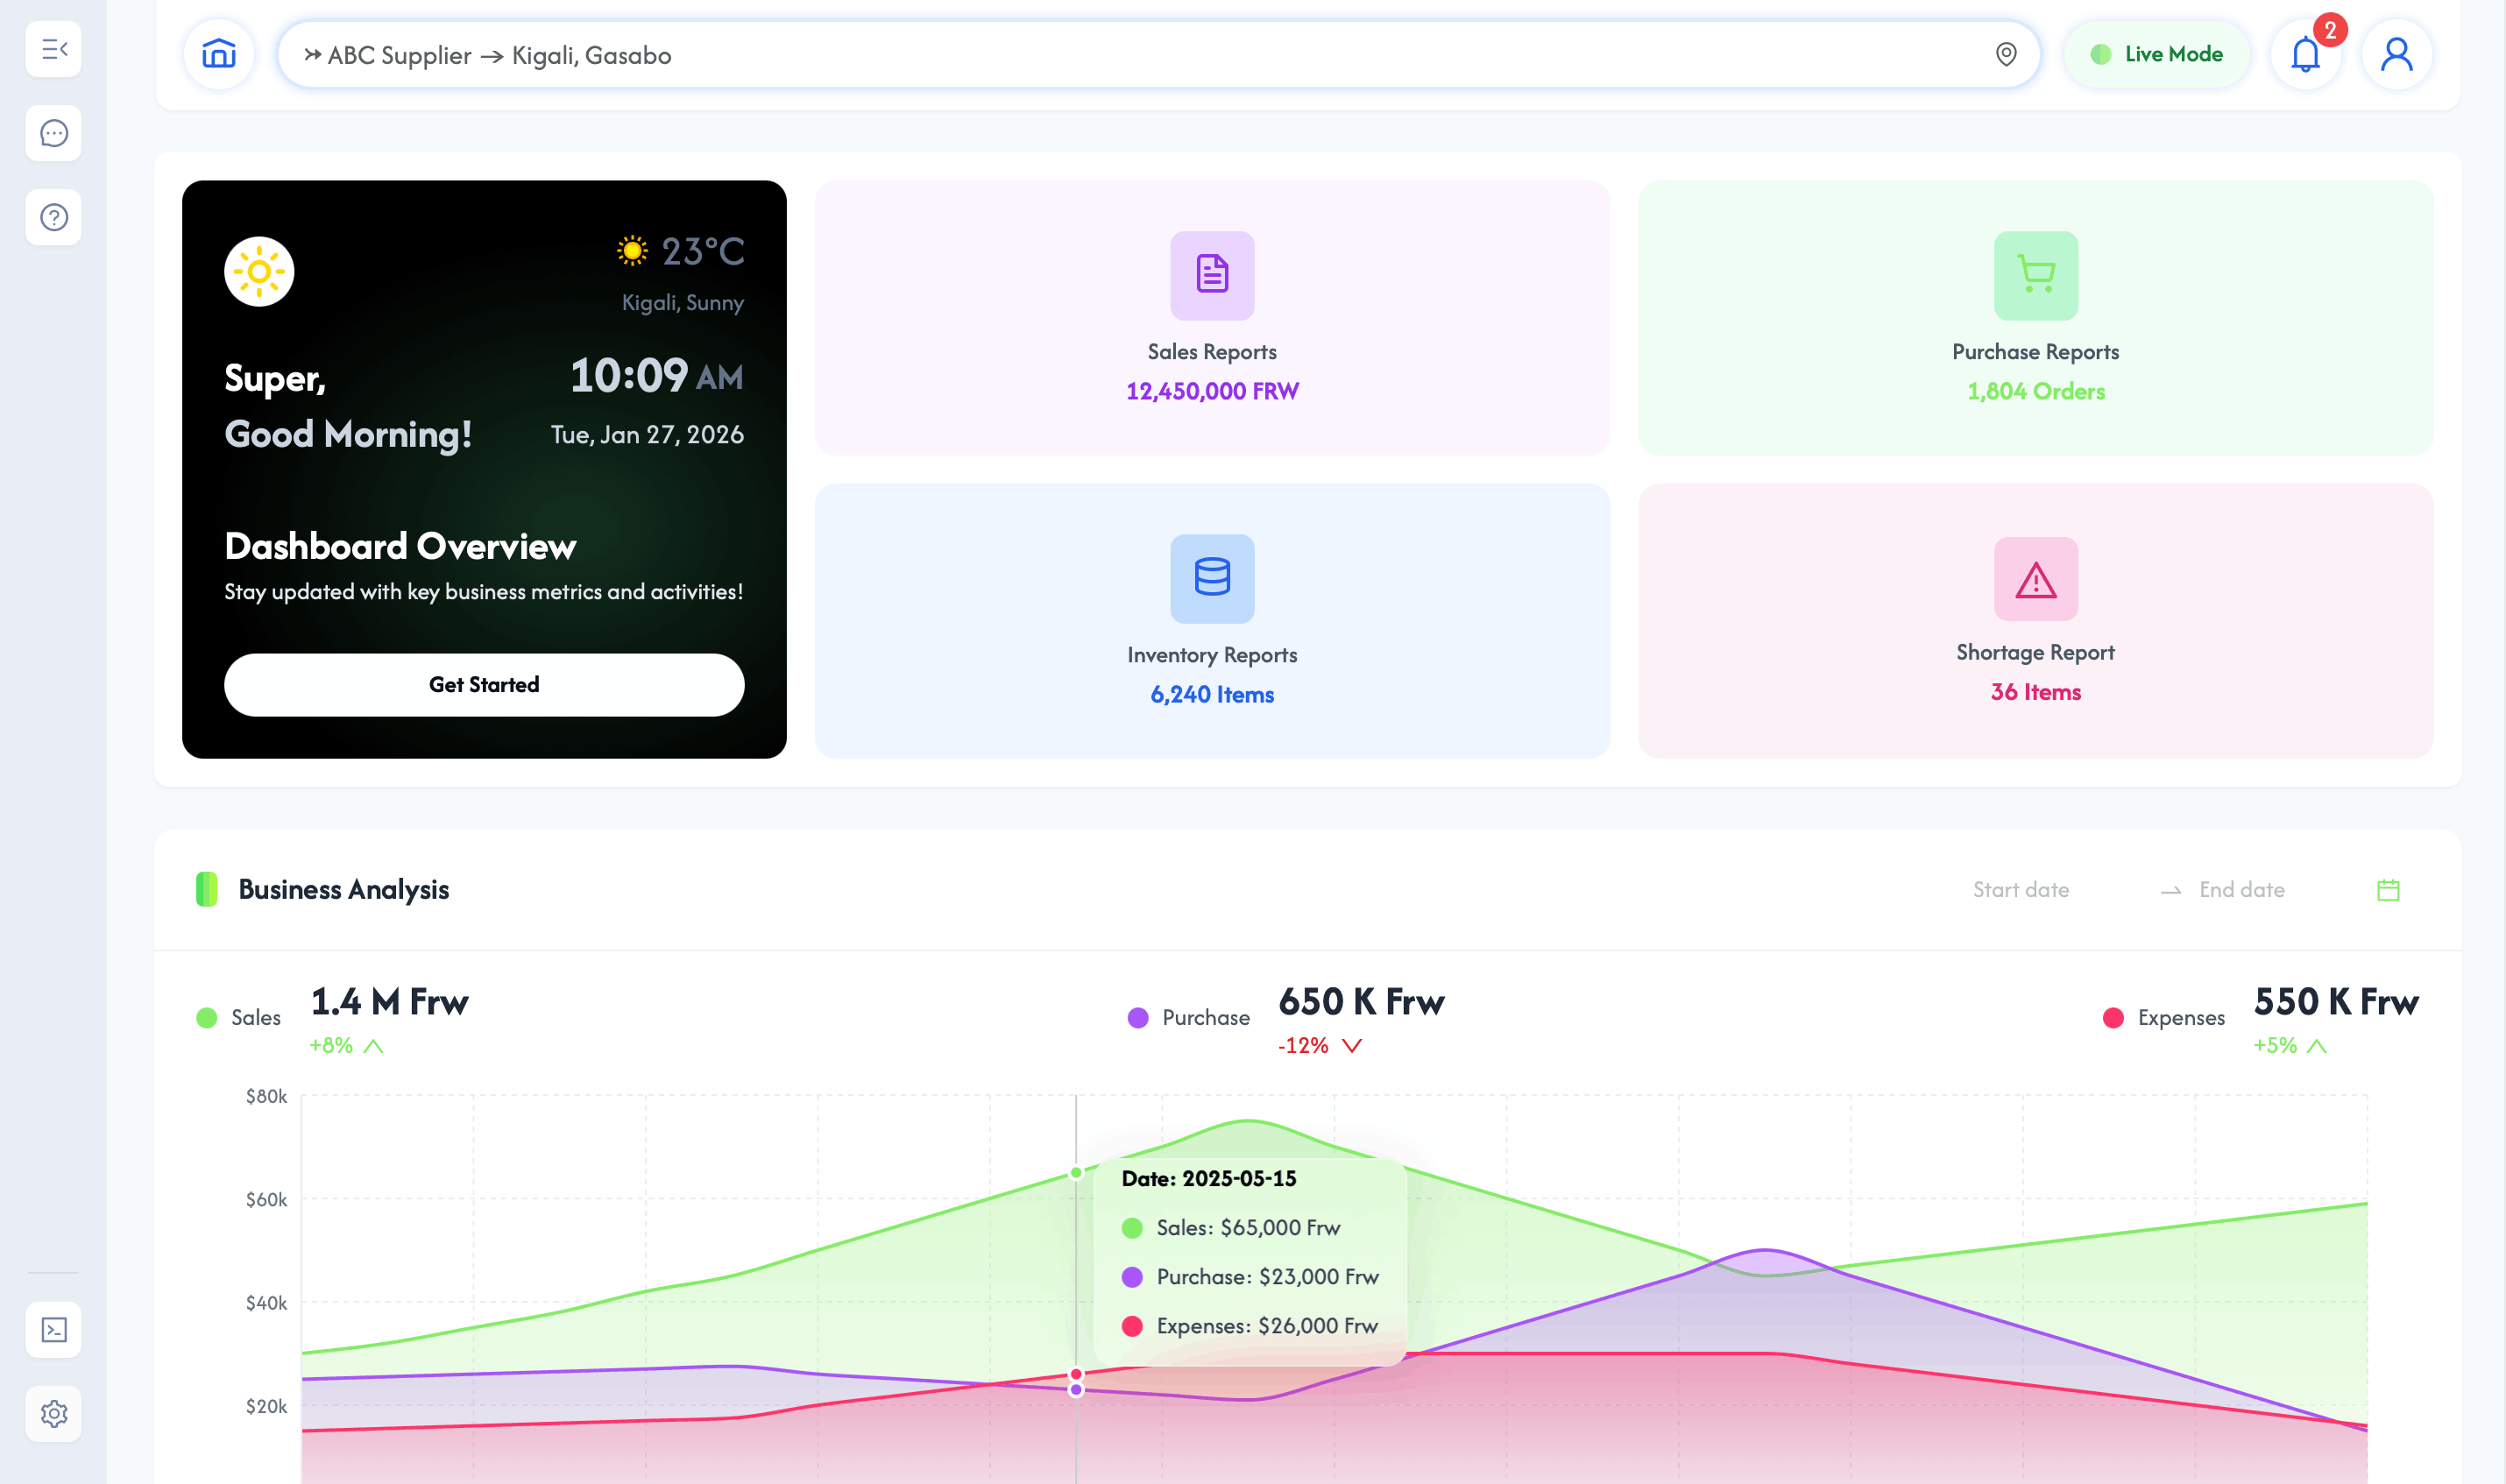
Task: Click the Get Started button
Action: pyautogui.click(x=483, y=684)
